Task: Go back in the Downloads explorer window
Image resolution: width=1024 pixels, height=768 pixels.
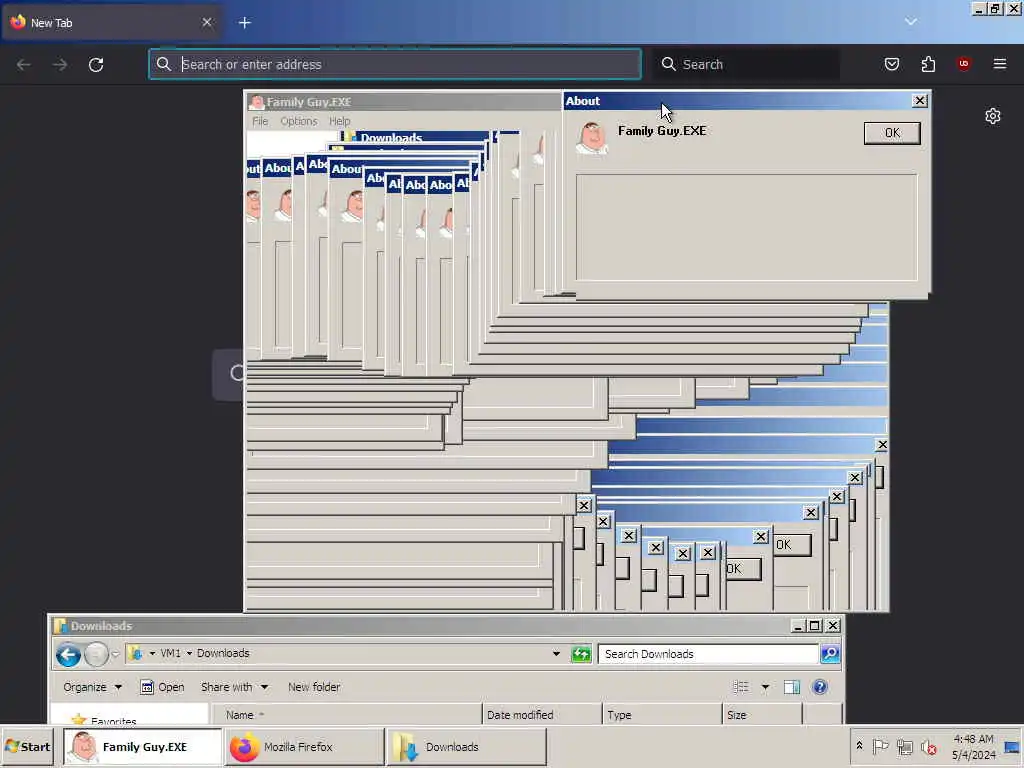Action: 69,654
